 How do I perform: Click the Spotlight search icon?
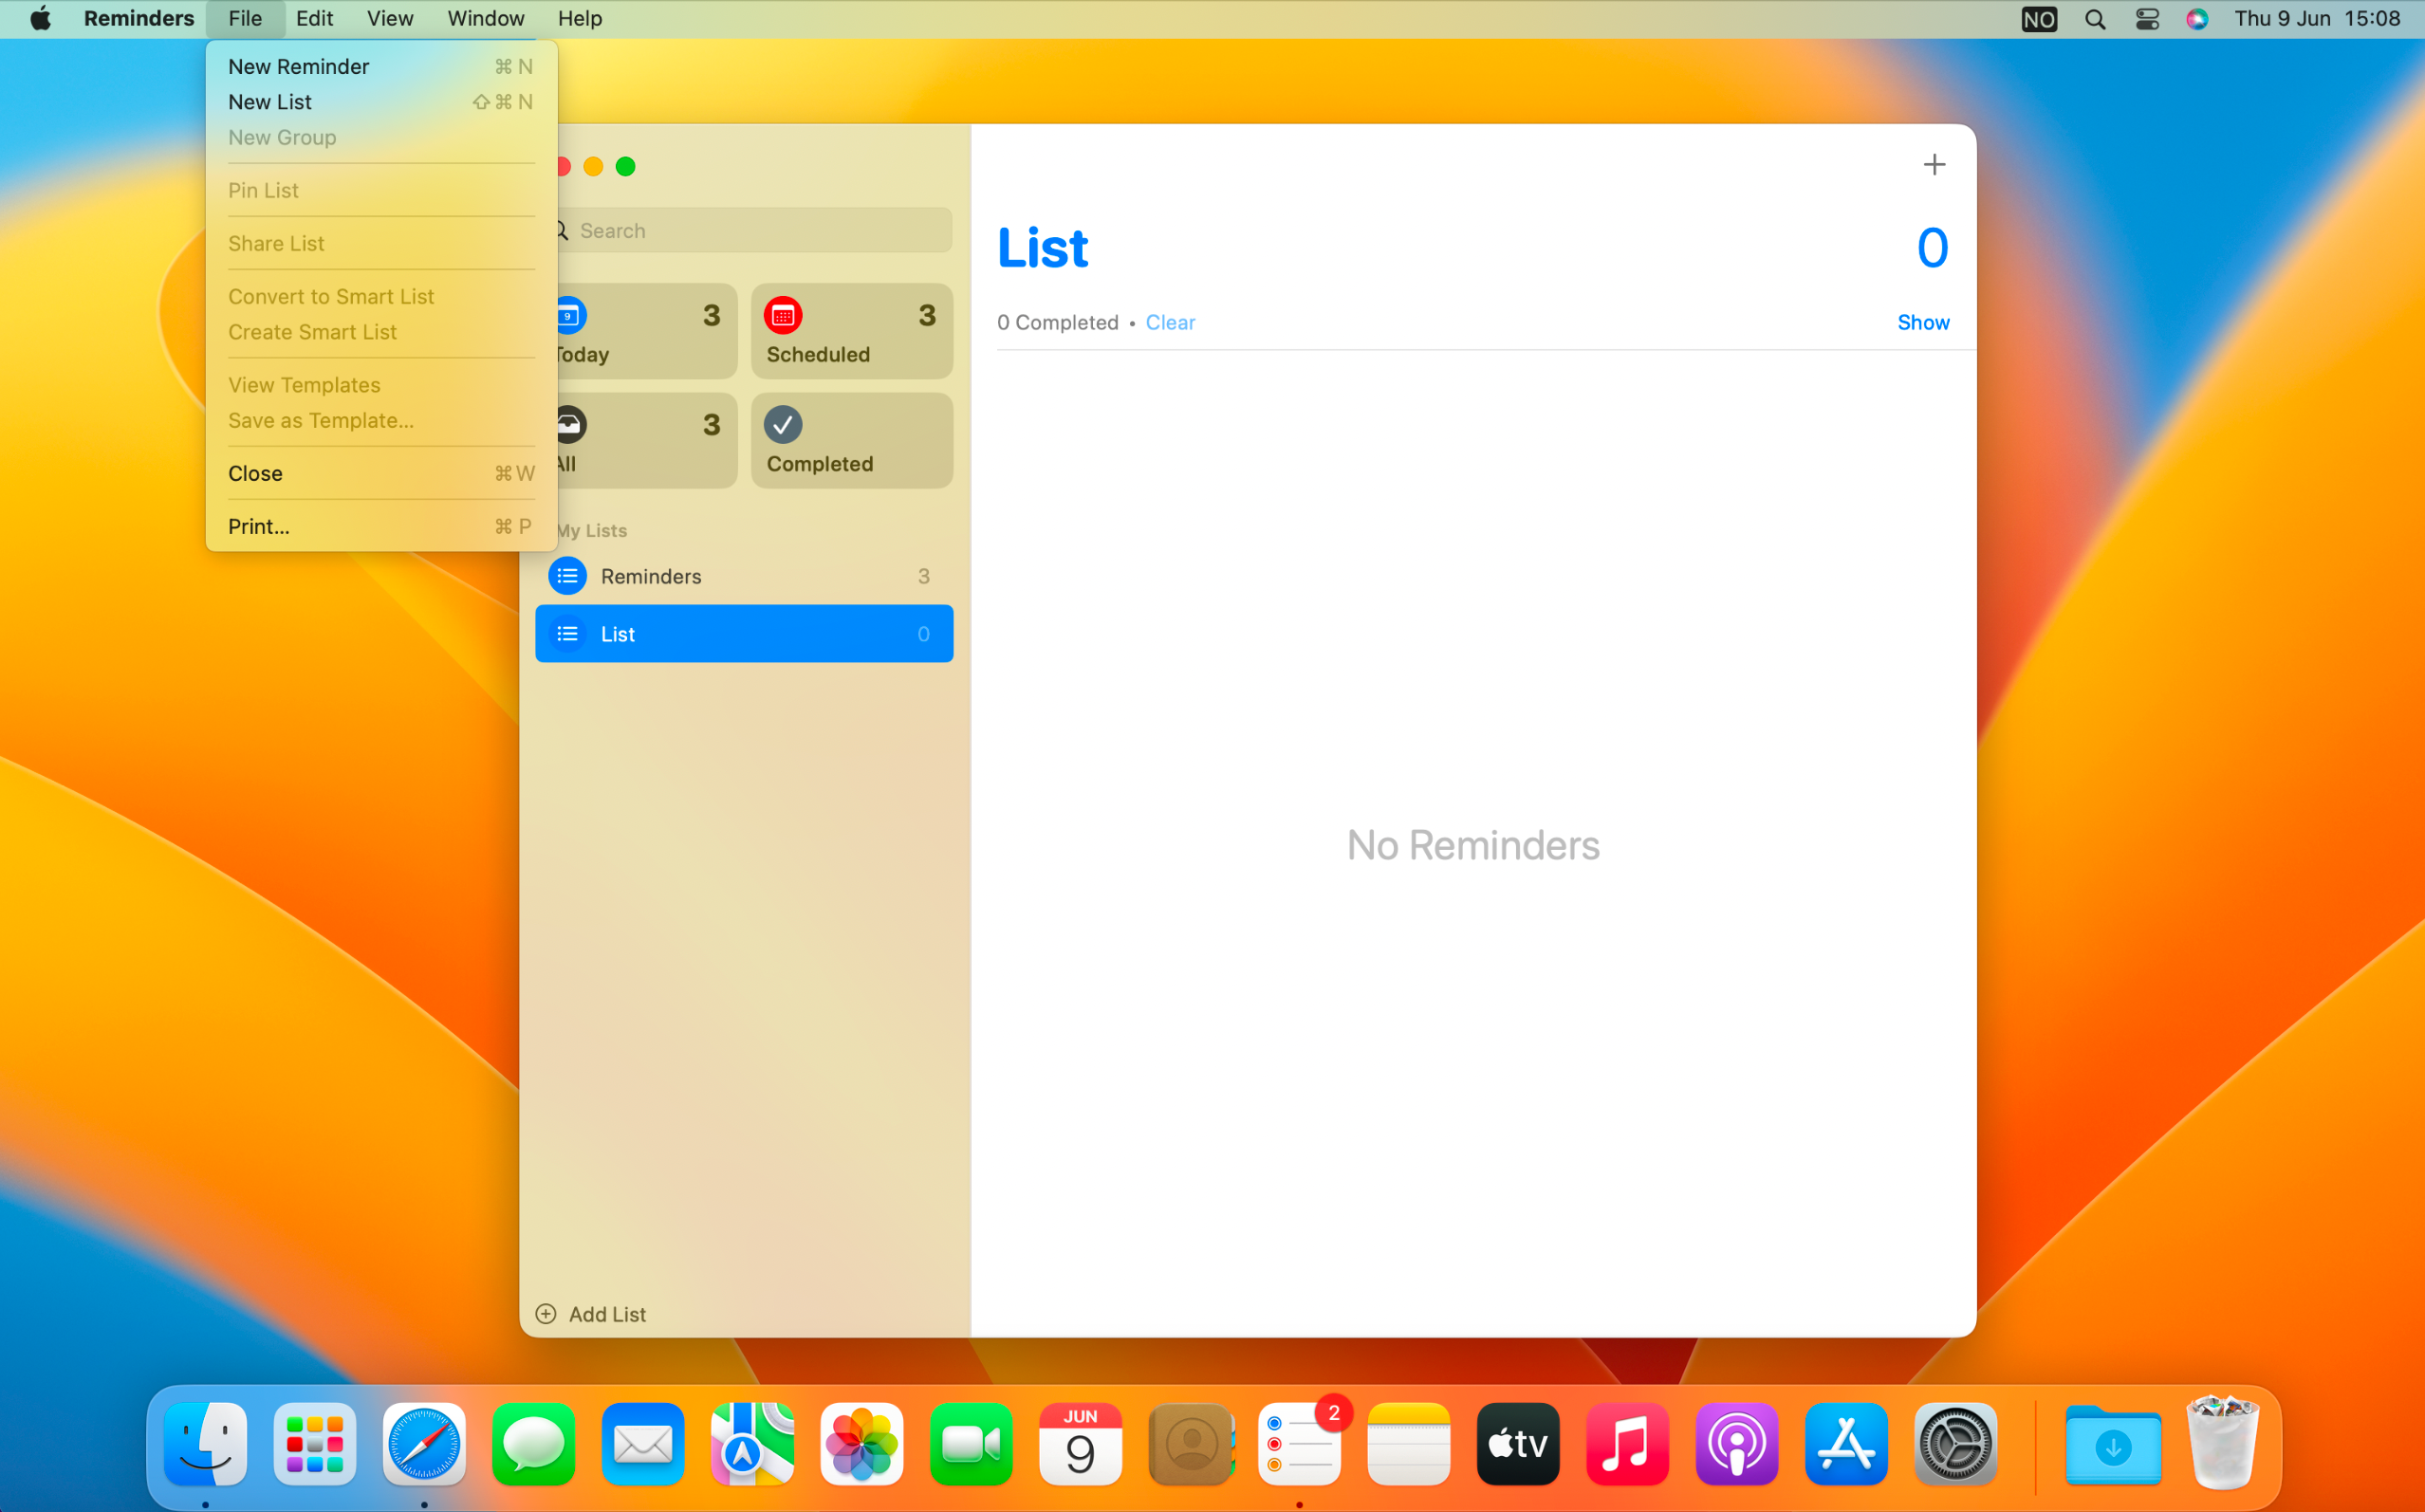[x=2094, y=19]
